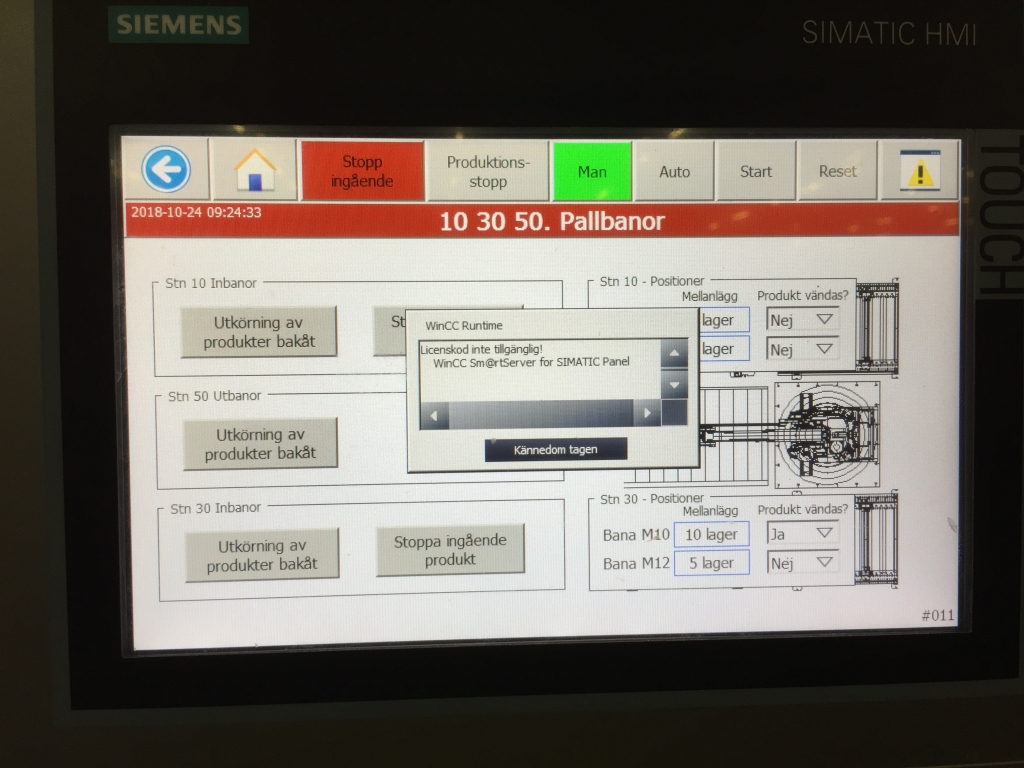Viewport: 1024px width, 768px height.
Task: Edit first Stn 10 Mellanlägg lager field
Action: tap(724, 320)
